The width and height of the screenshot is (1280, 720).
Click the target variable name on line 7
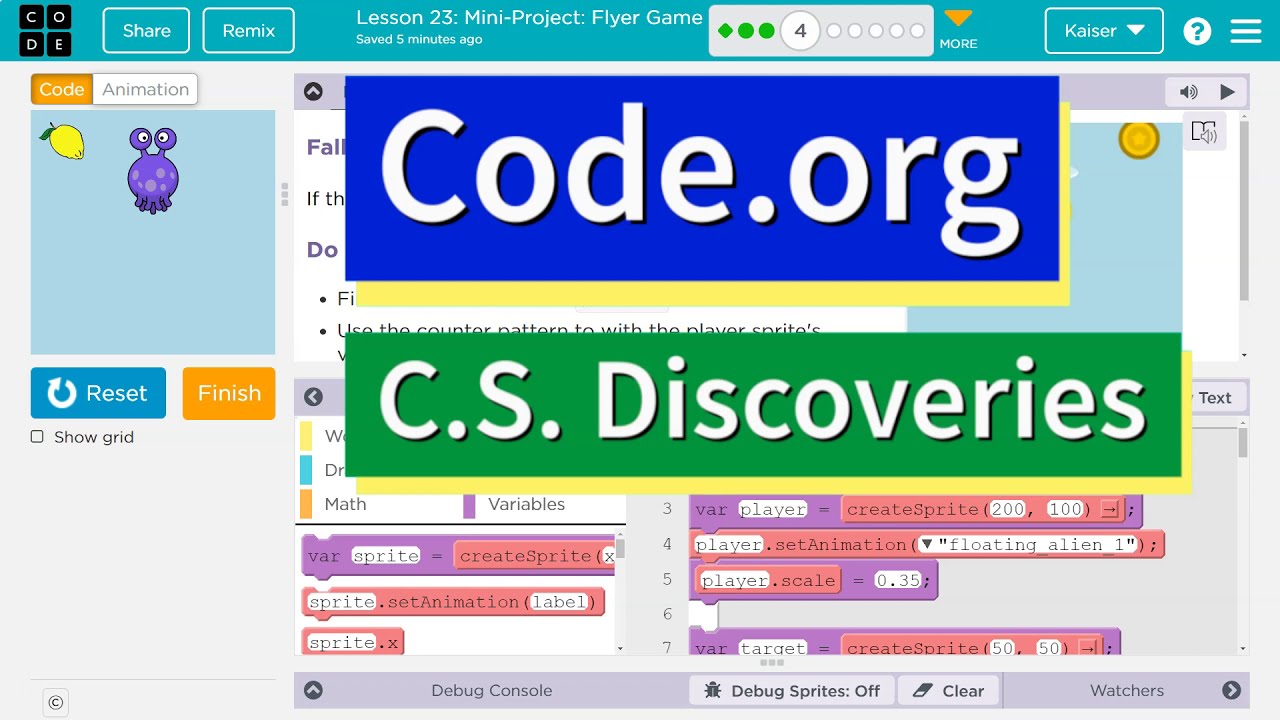pos(773,648)
